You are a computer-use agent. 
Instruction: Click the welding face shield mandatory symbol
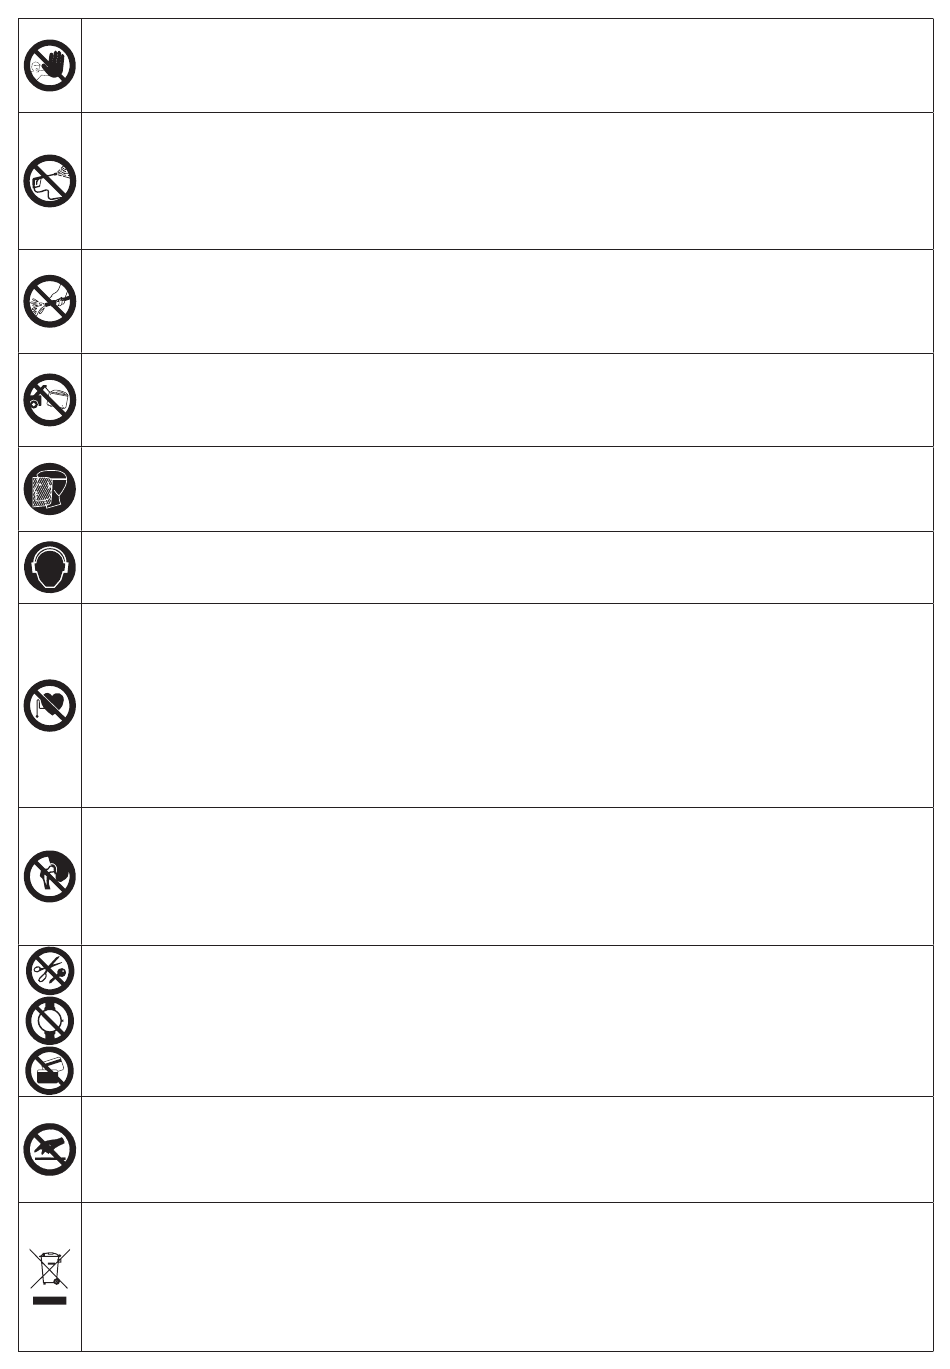(x=50, y=490)
